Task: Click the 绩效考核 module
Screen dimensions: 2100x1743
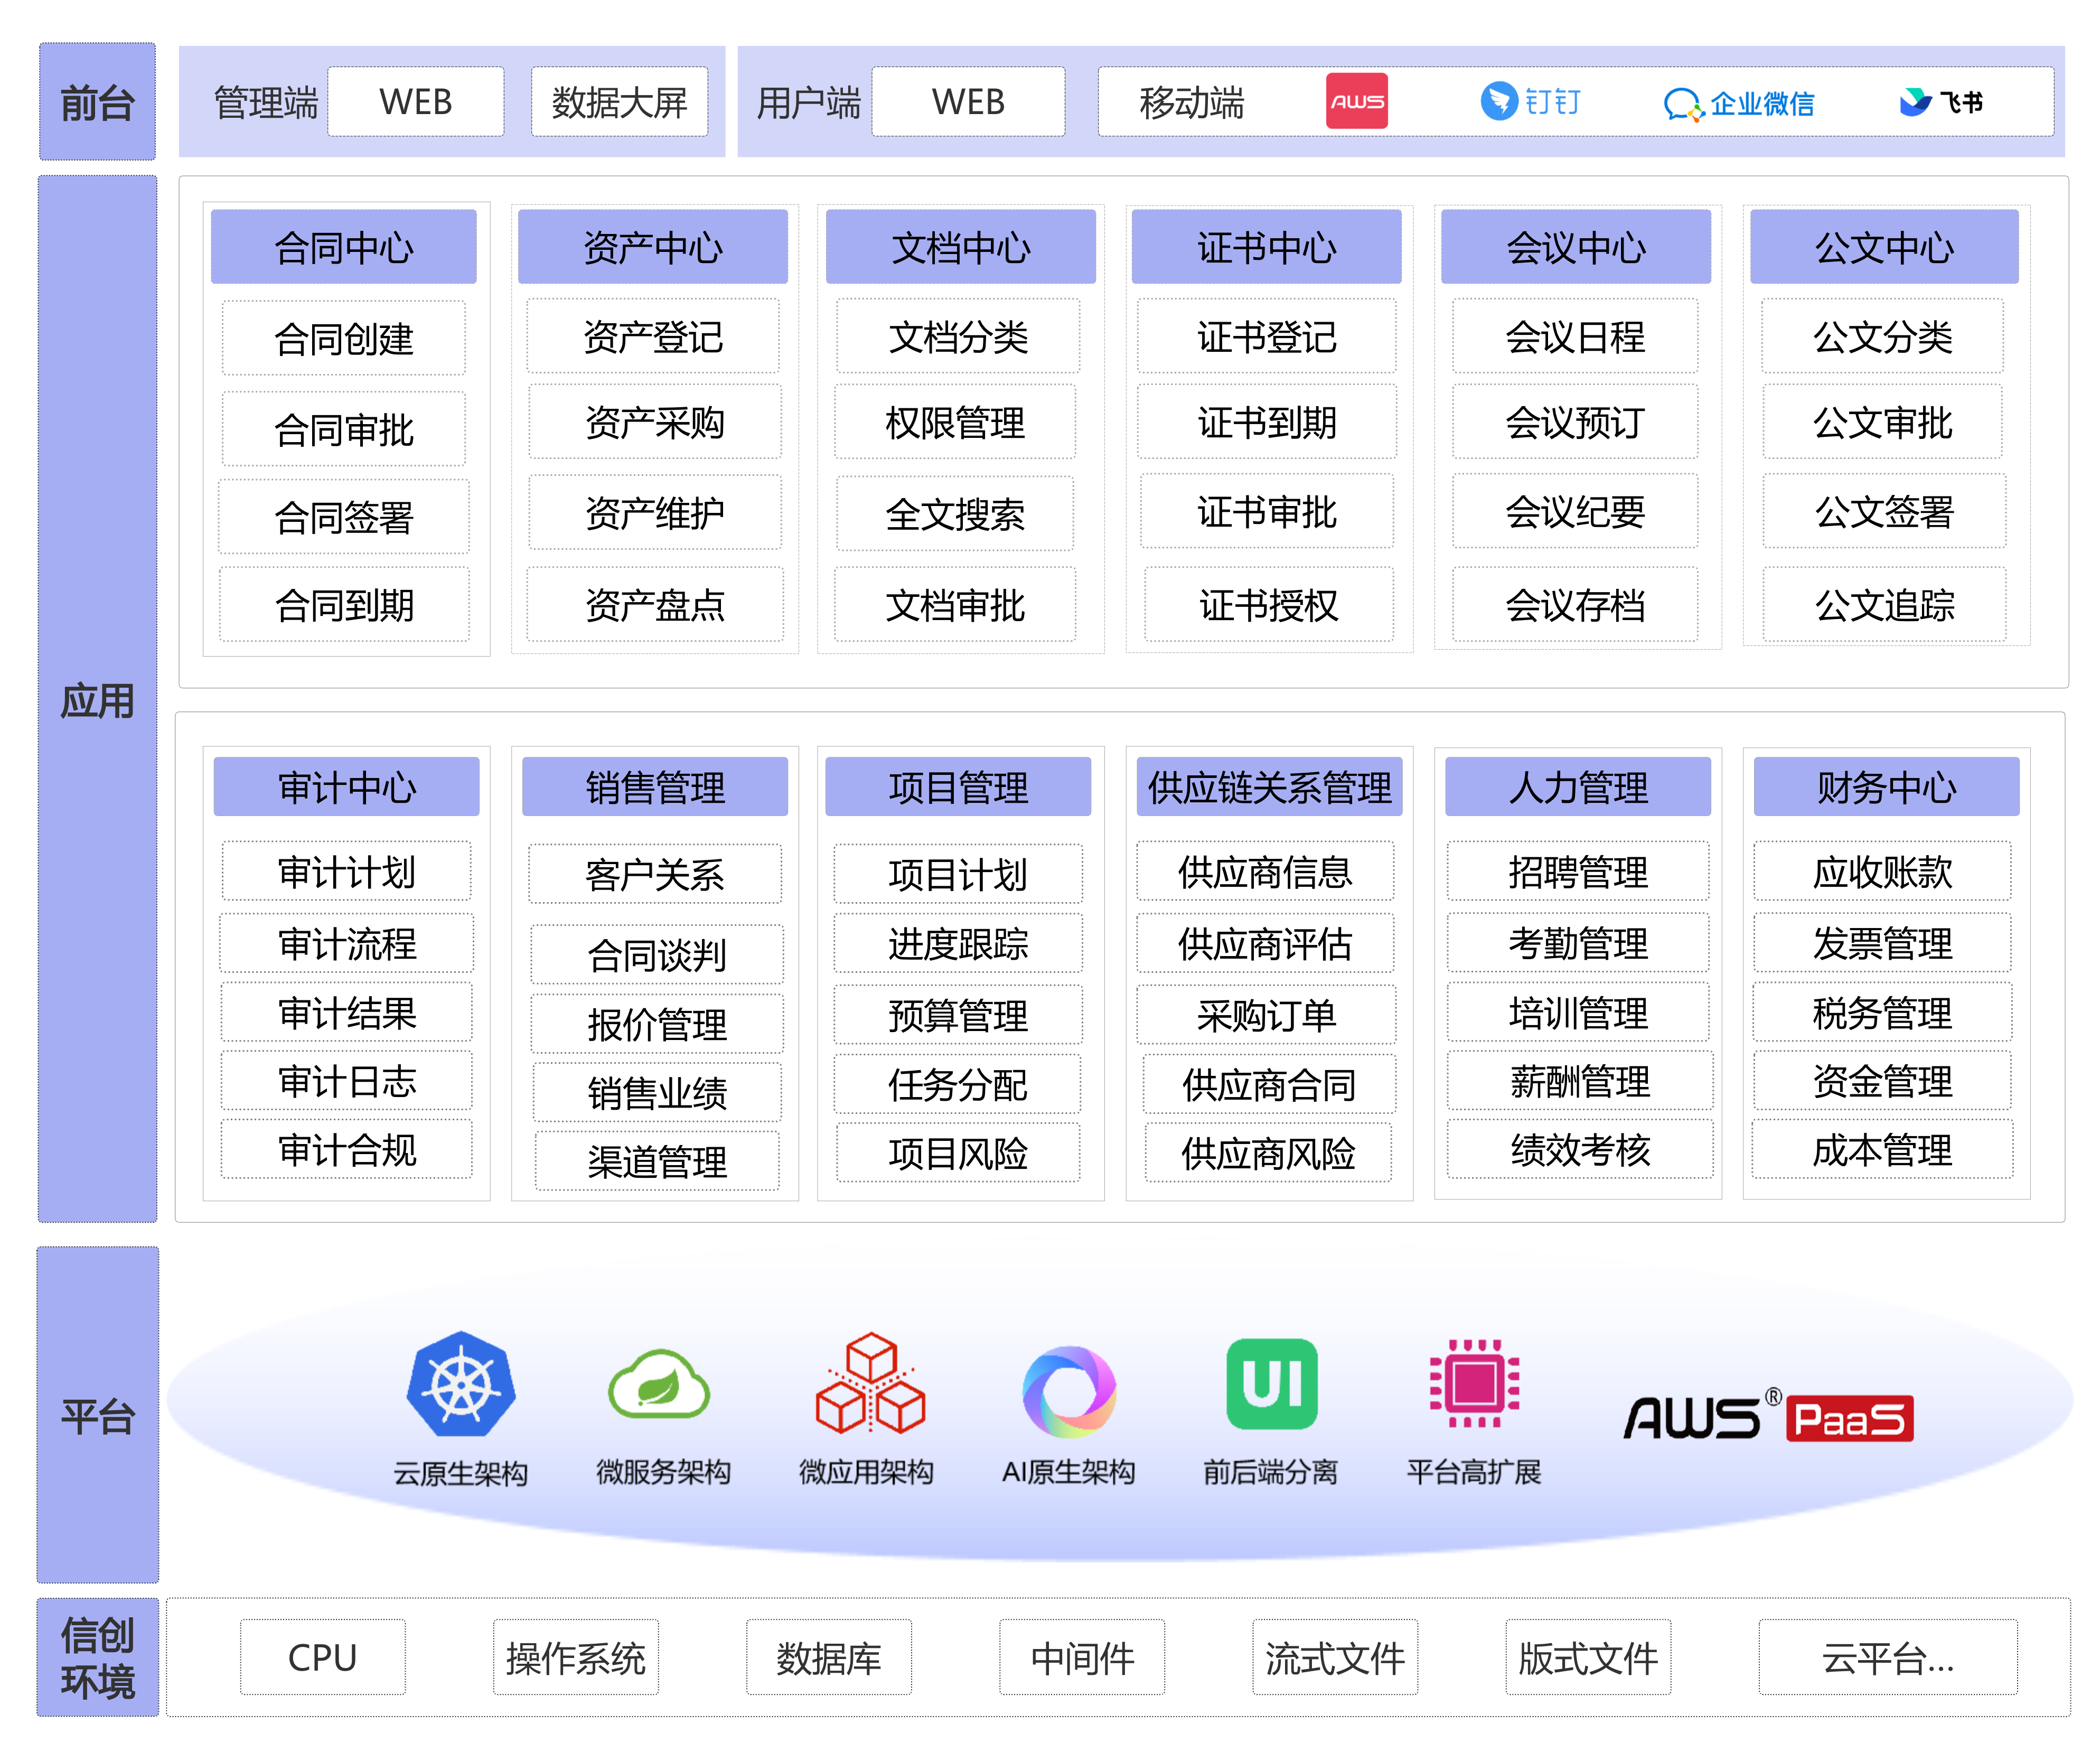Action: 1580,1149
